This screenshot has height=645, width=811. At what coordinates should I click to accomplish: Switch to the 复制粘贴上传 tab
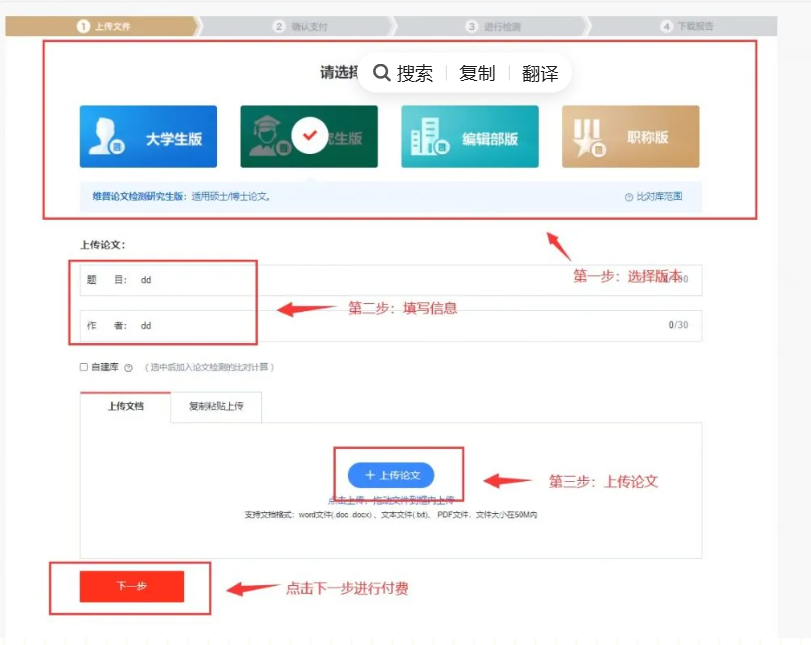click(x=216, y=407)
